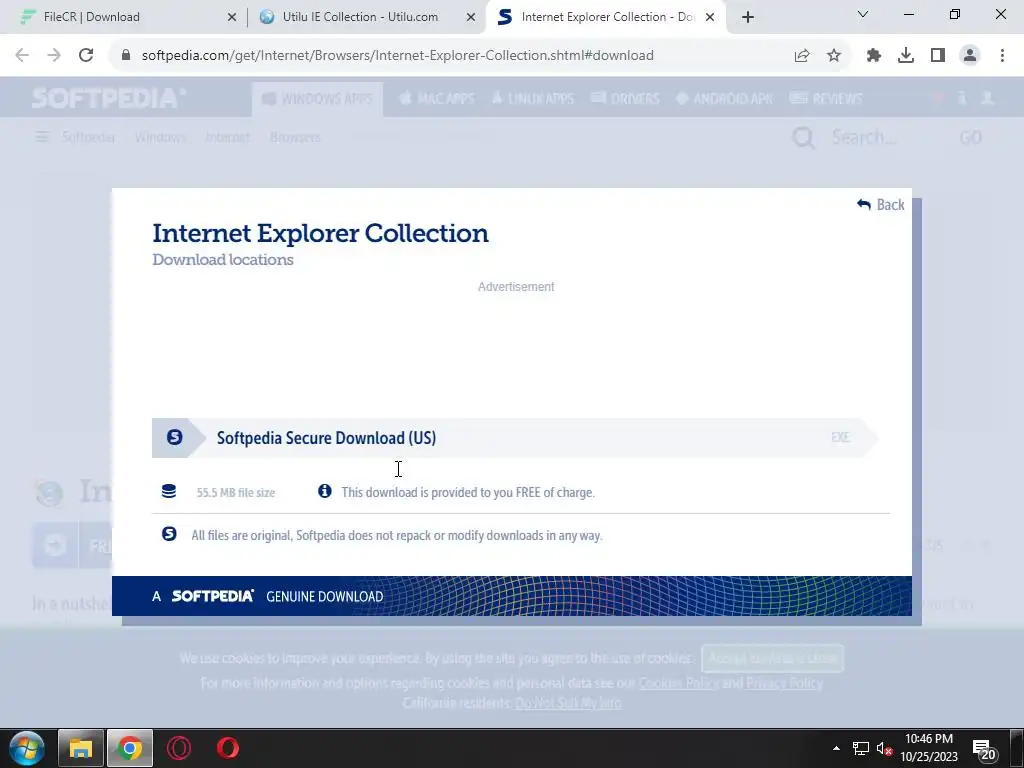Open the Cookies Policy link
The image size is (1024, 768).
(x=678, y=682)
